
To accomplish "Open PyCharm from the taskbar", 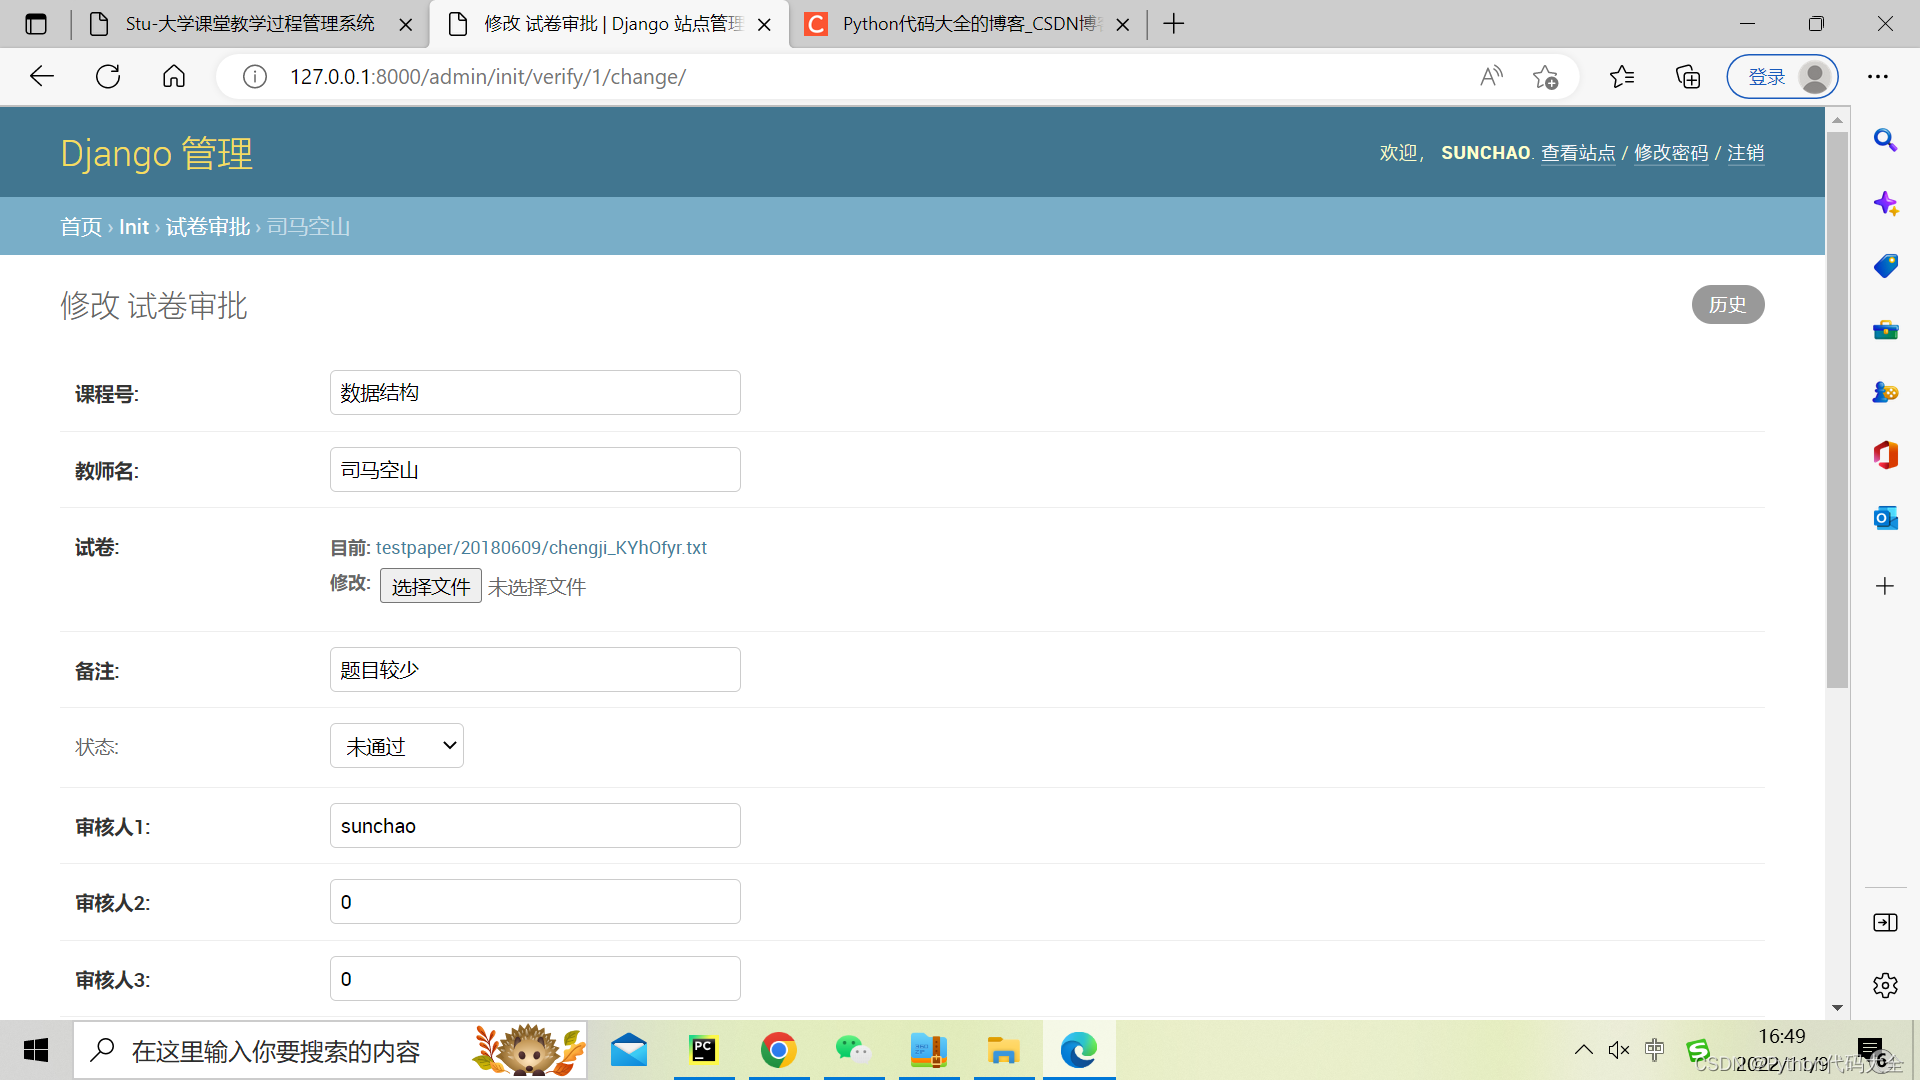I will pos(704,1051).
